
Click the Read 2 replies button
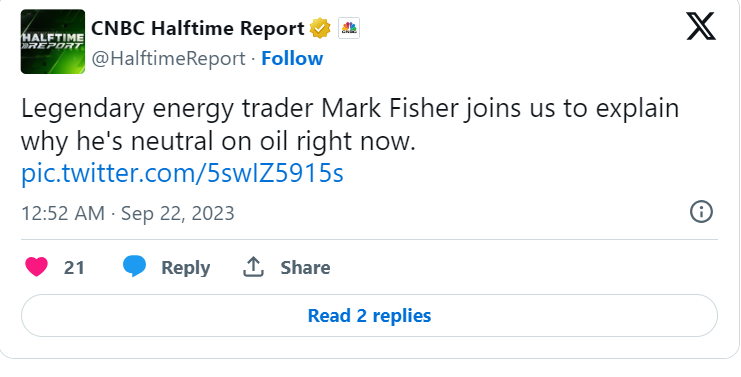click(370, 316)
